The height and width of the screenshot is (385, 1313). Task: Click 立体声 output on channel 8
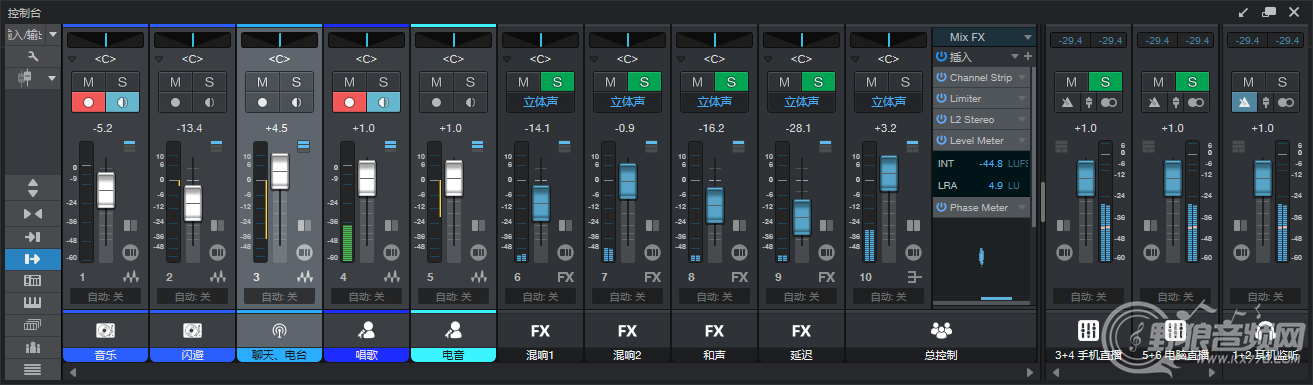(714, 102)
